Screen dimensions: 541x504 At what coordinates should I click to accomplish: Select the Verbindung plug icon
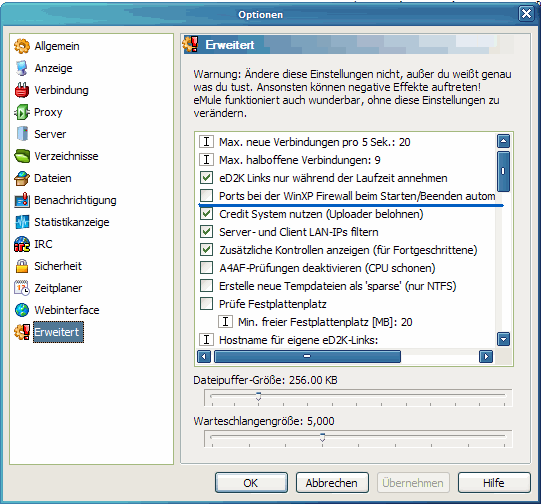22,90
